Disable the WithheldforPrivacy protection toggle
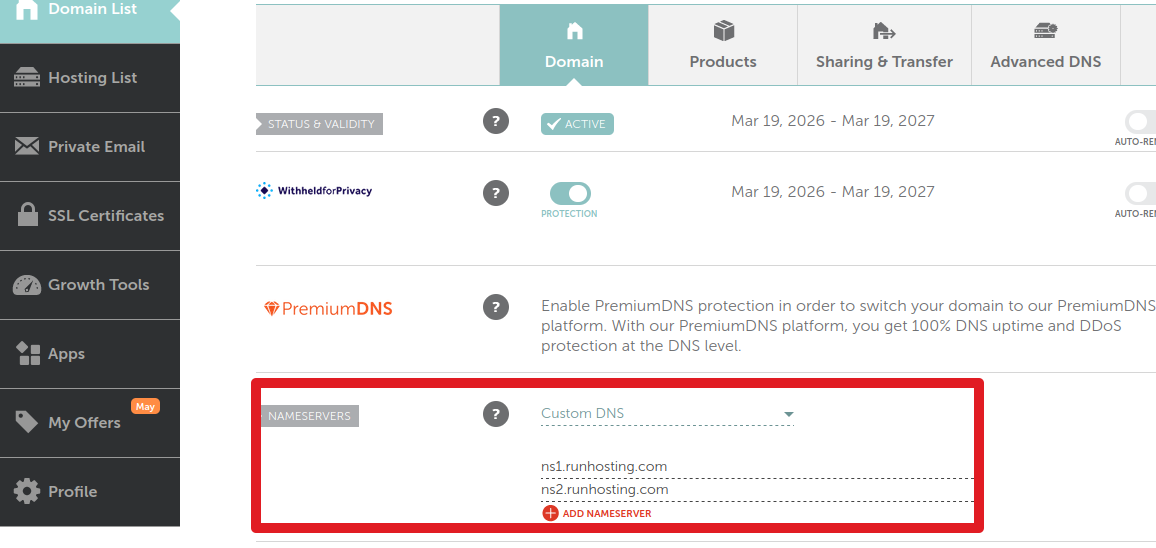Image resolution: width=1156 pixels, height=548 pixels. 570,194
